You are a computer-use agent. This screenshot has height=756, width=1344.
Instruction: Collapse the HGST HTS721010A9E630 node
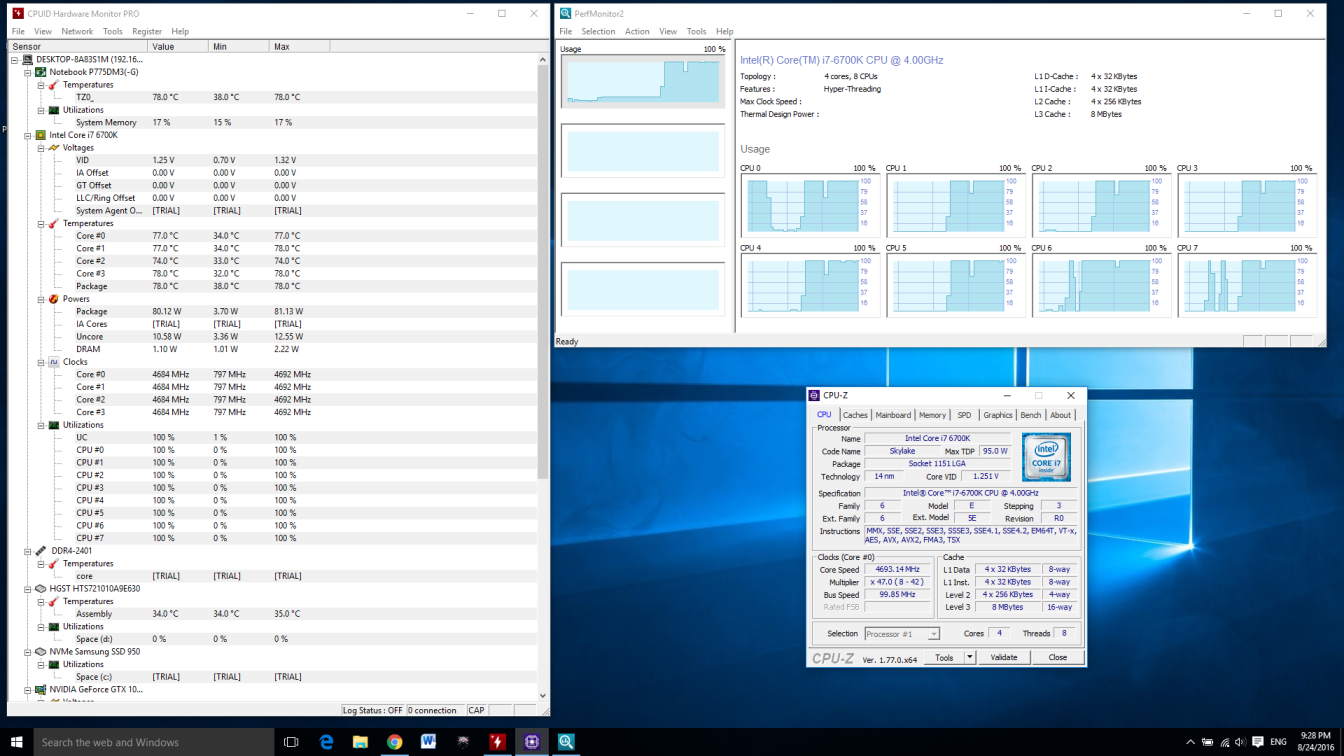(x=28, y=589)
